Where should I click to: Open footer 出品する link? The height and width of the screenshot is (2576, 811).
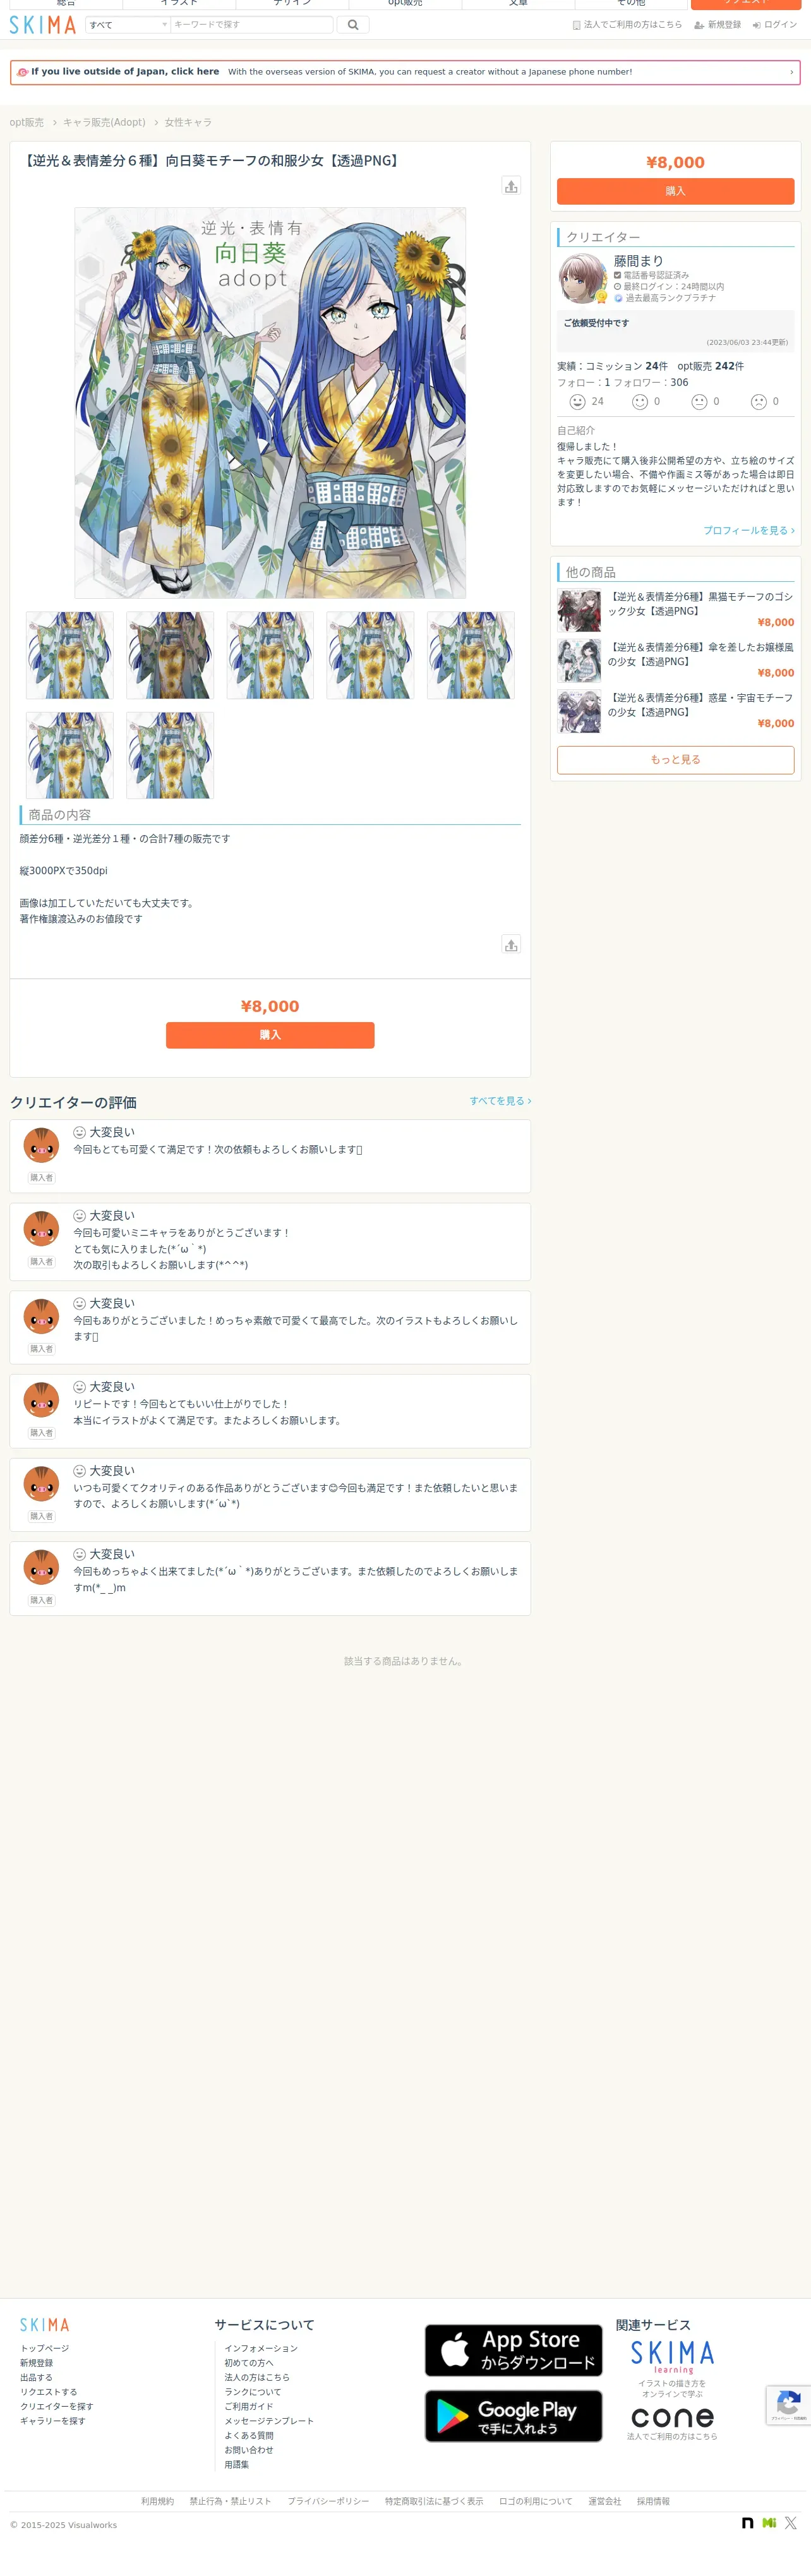pyautogui.click(x=36, y=2378)
